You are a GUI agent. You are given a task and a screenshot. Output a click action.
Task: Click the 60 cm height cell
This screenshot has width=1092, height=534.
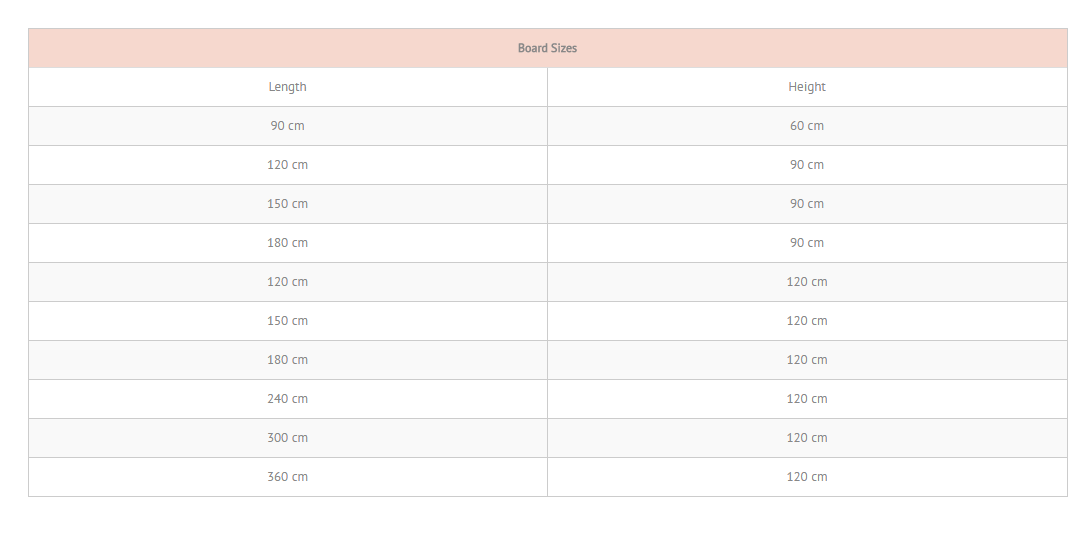pyautogui.click(x=807, y=126)
